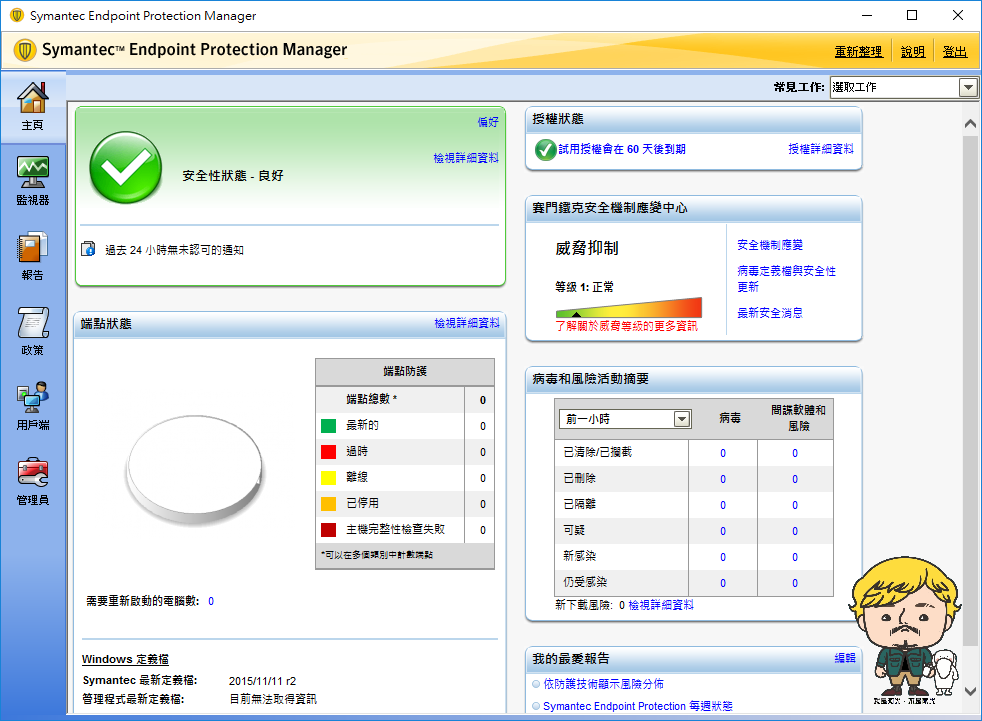Click 威脅抑制 heading
This screenshot has height=721, width=982.
[587, 248]
